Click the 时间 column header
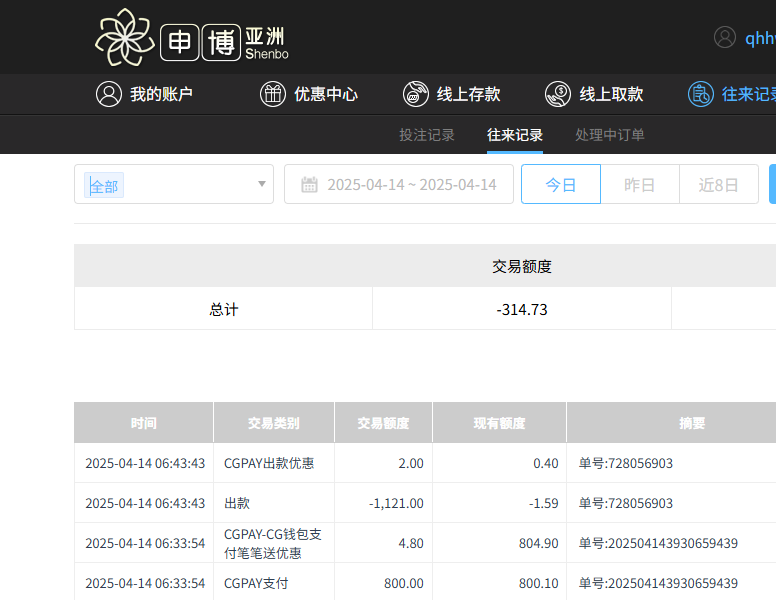776x600 pixels. pyautogui.click(x=143, y=423)
